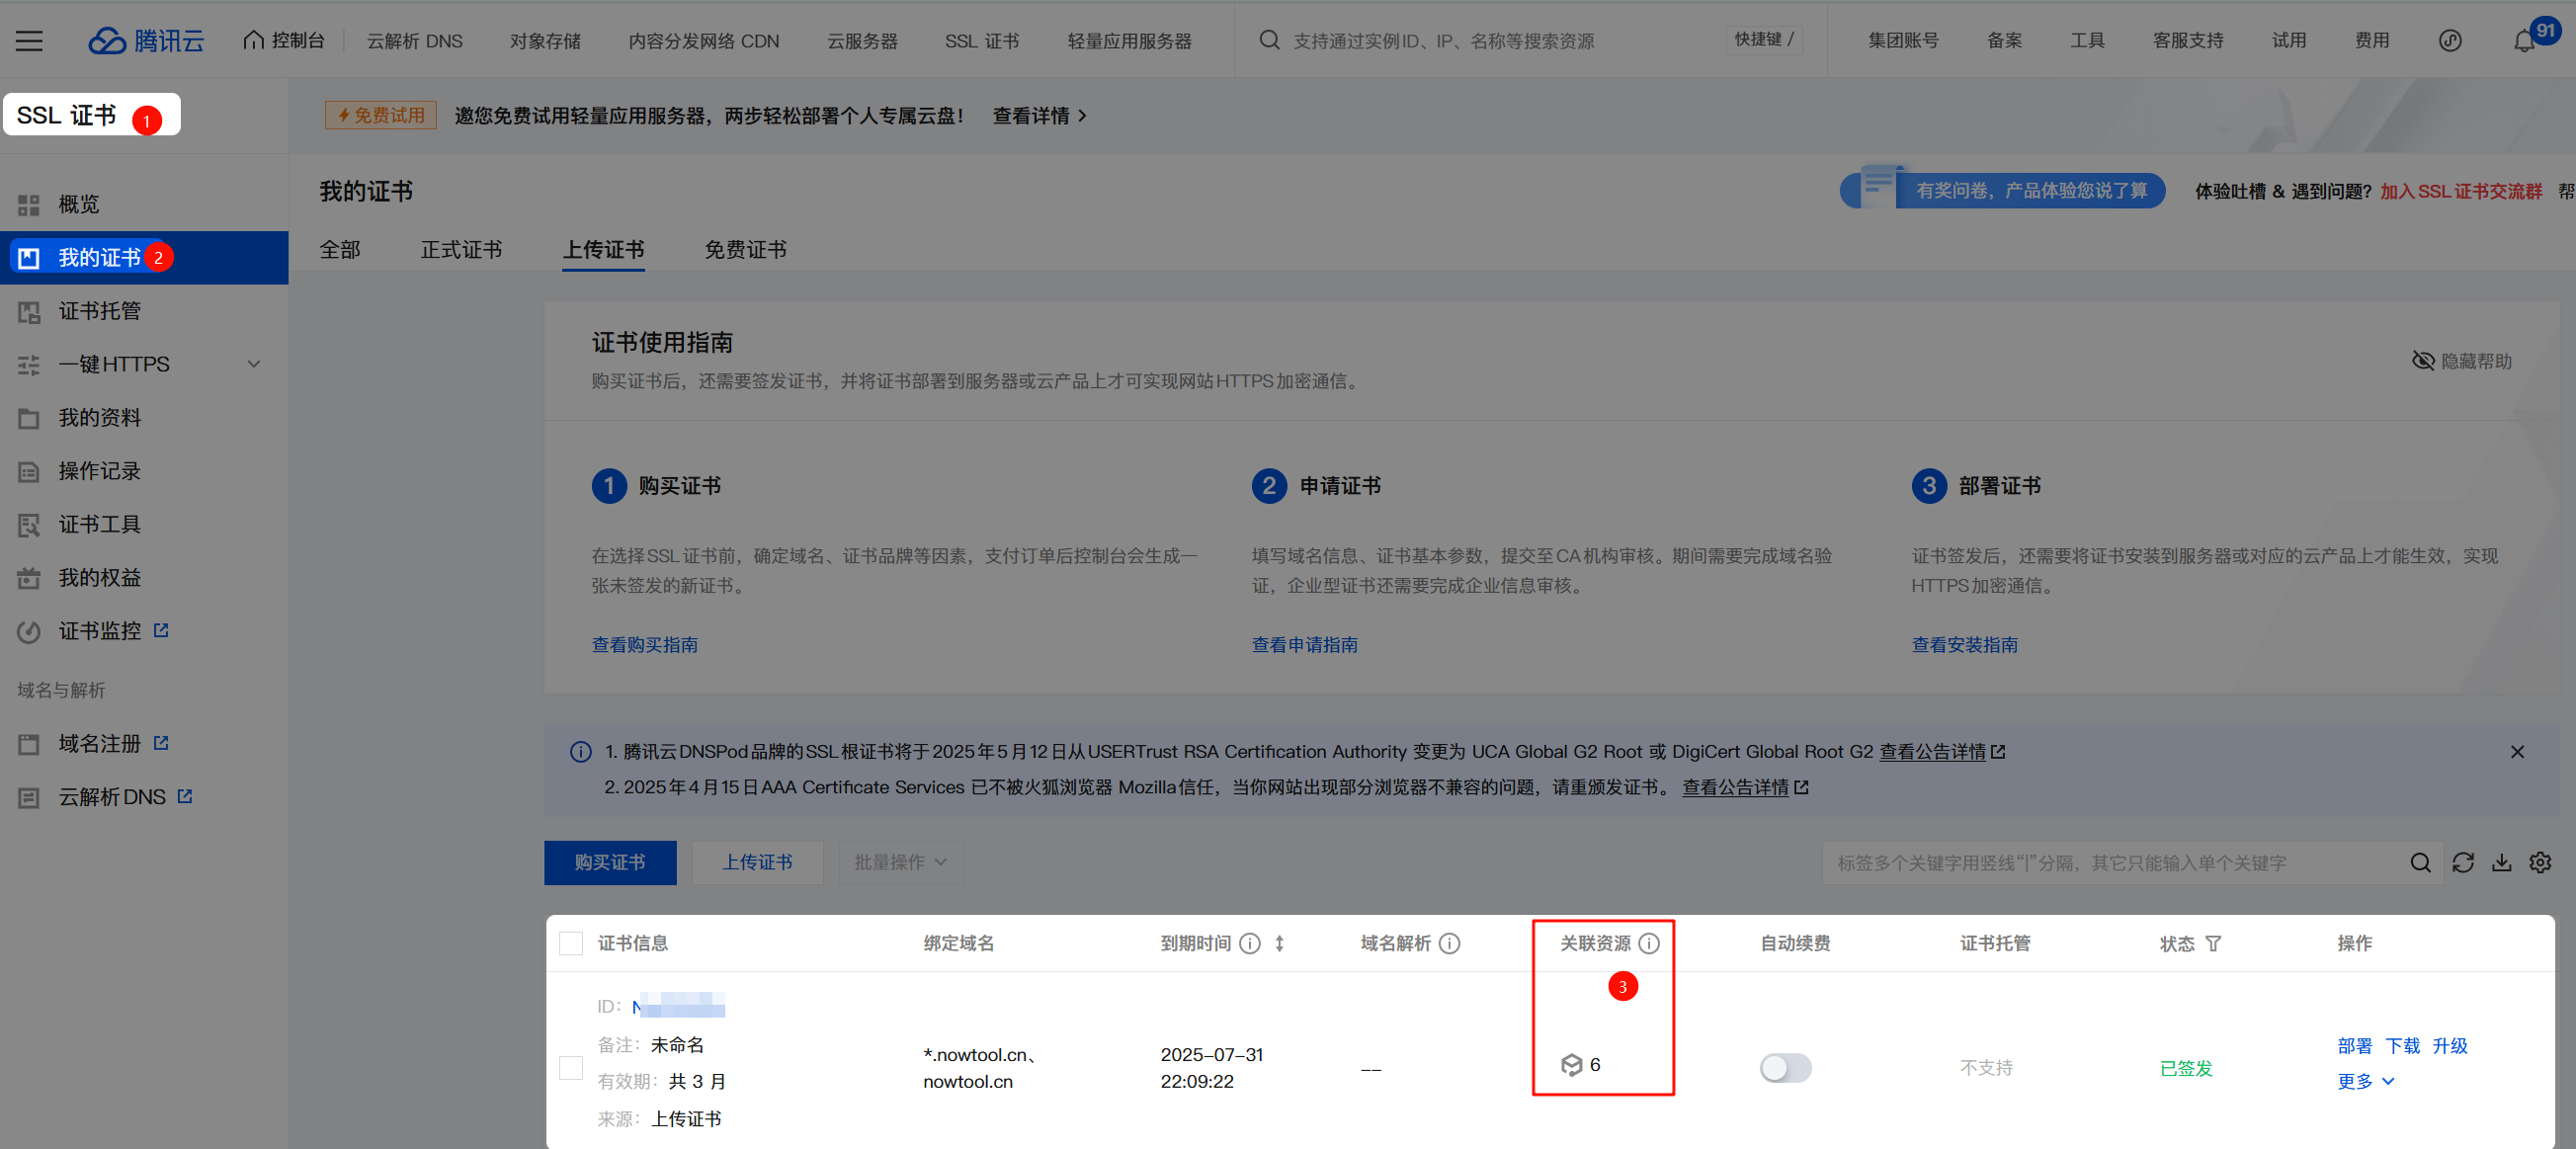Click info icon next to 关联资源
This screenshot has width=2576, height=1149.
1649,943
